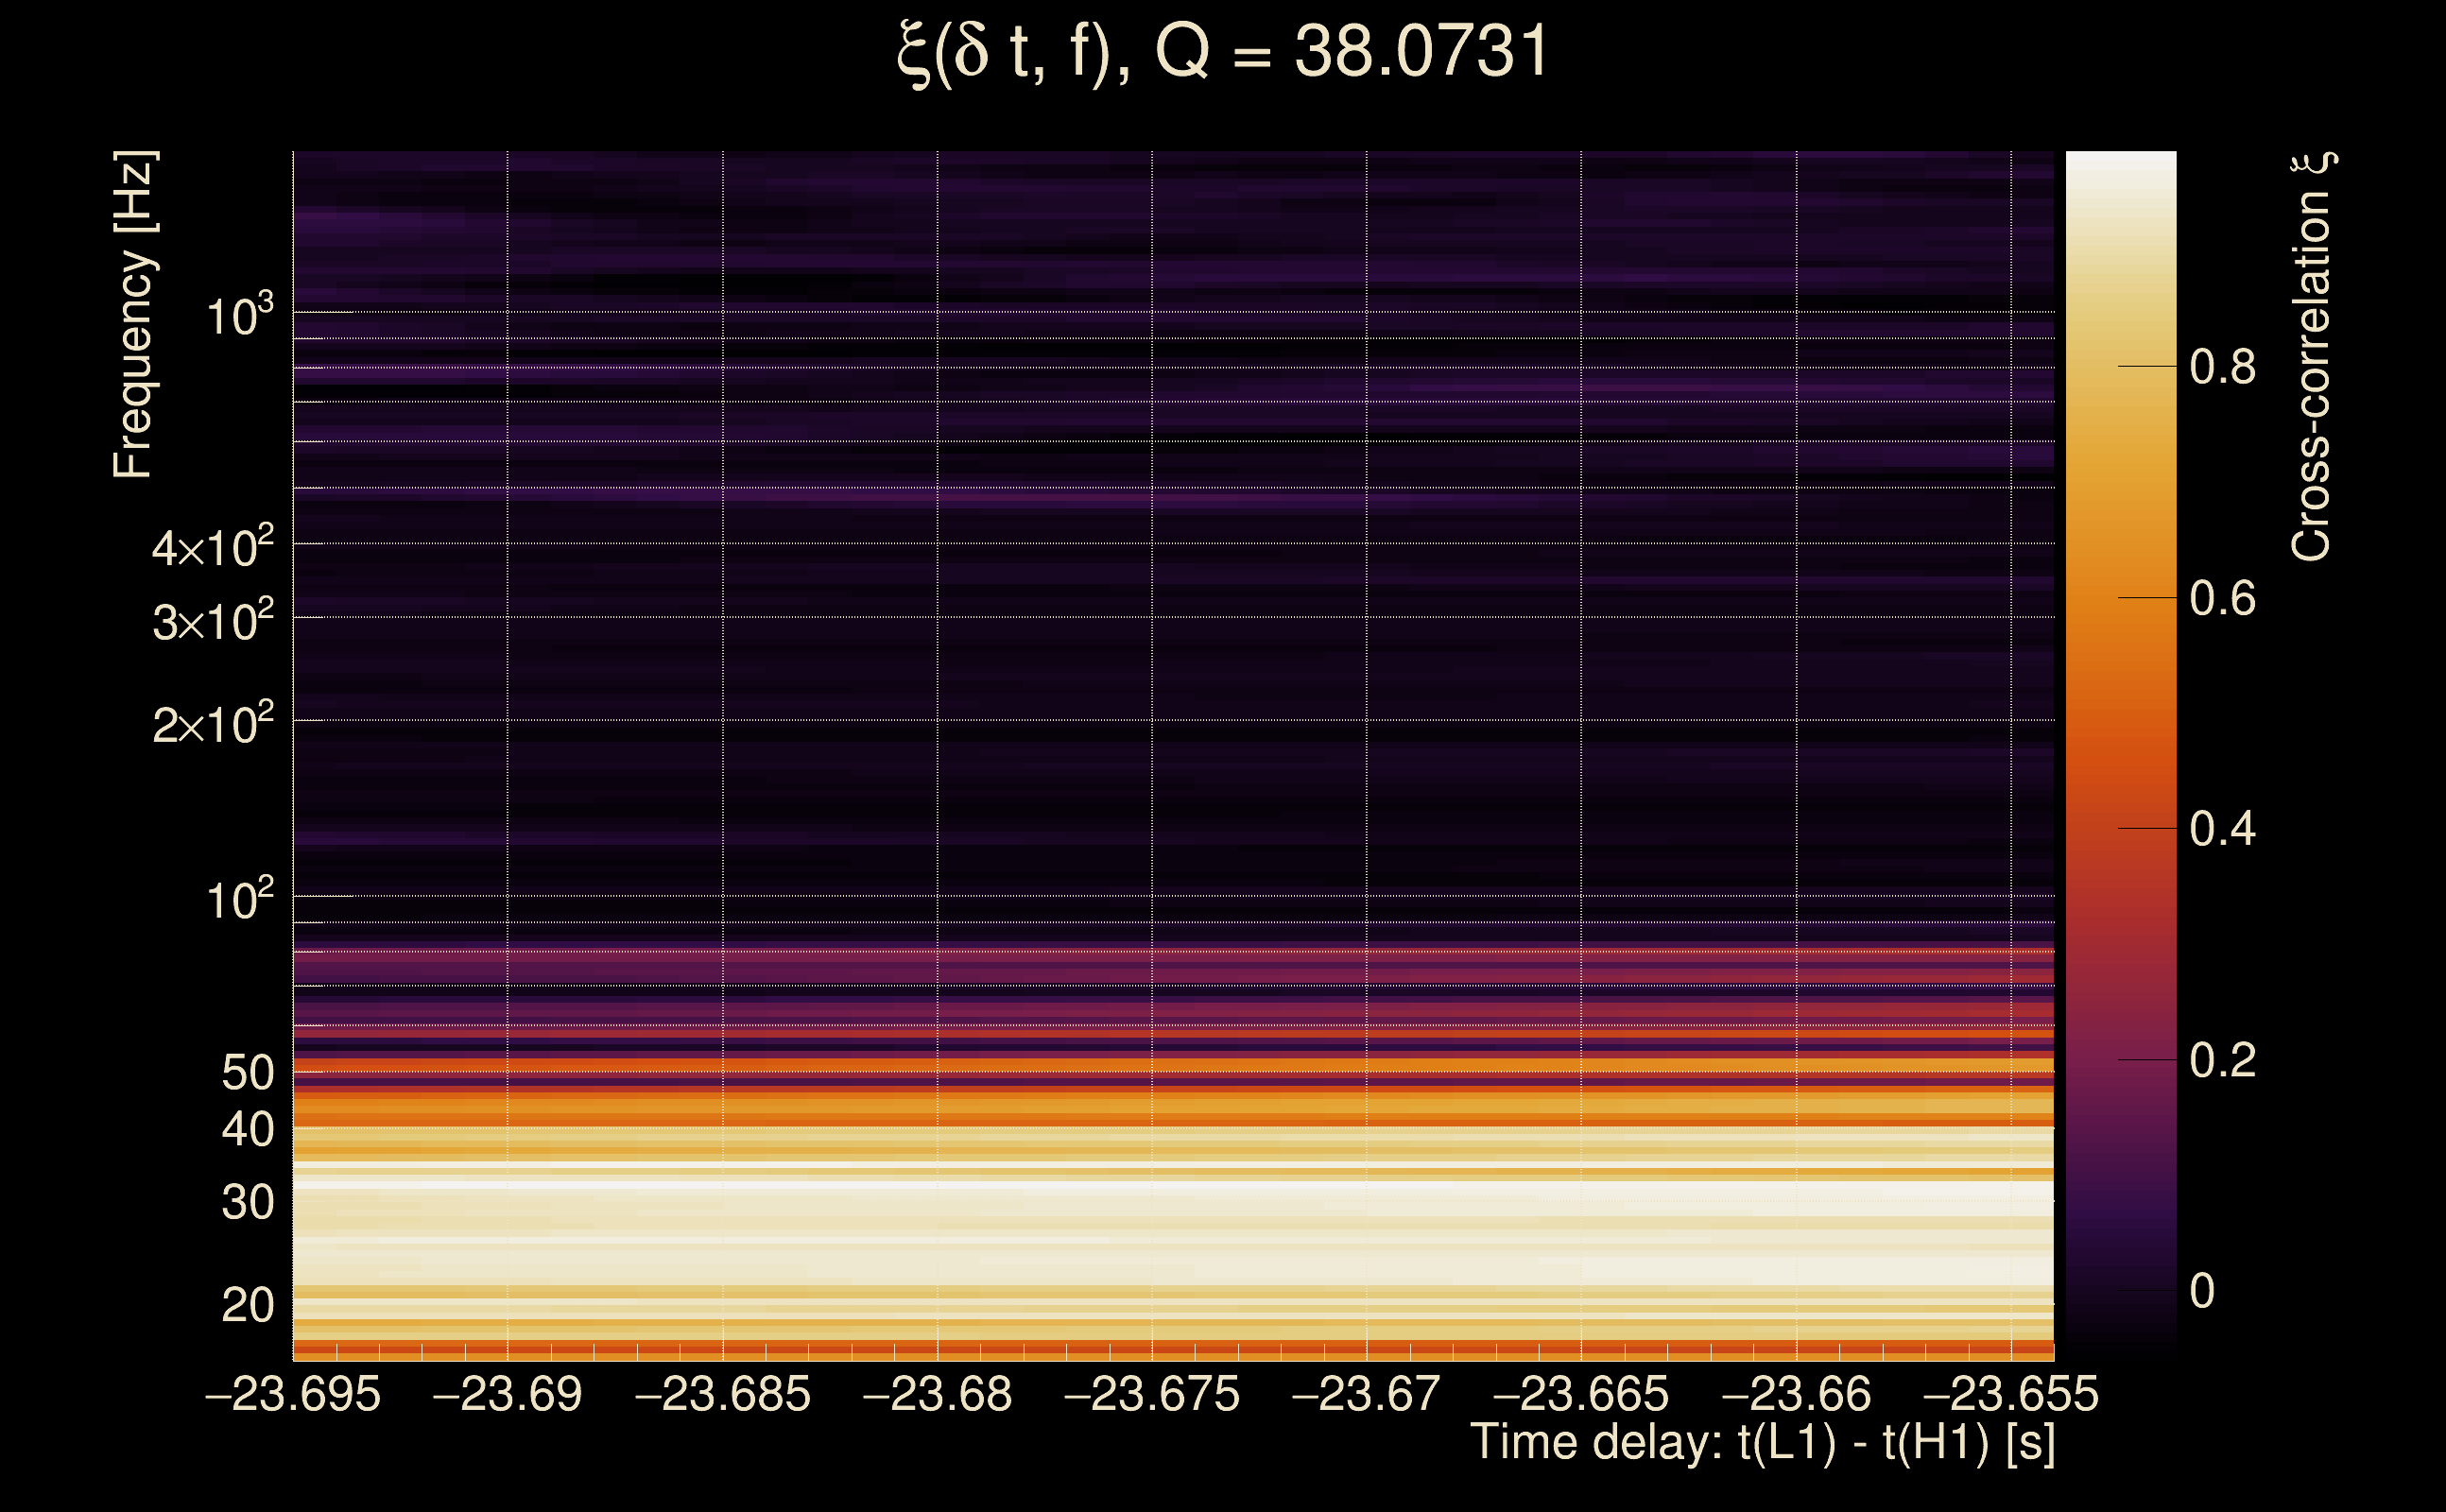
Task: Click the -23.695 x-axis tick label
Action: tap(292, 1394)
